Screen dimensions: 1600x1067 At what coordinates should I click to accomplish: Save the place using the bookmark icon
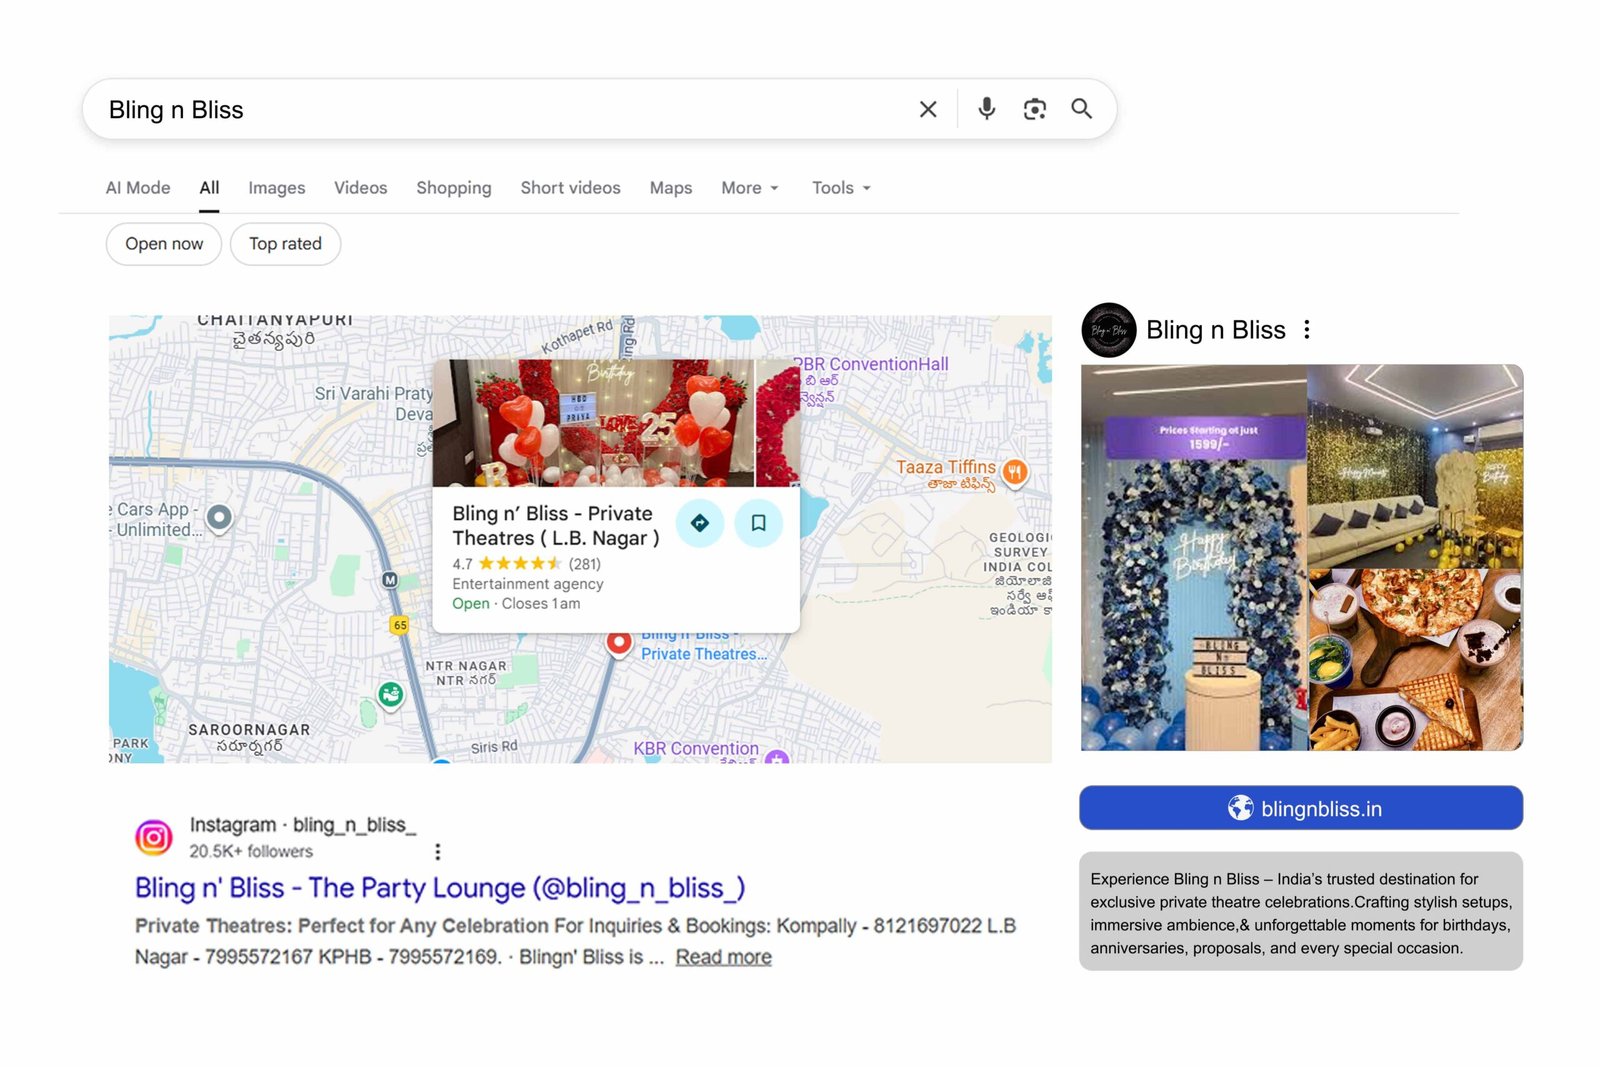point(759,523)
